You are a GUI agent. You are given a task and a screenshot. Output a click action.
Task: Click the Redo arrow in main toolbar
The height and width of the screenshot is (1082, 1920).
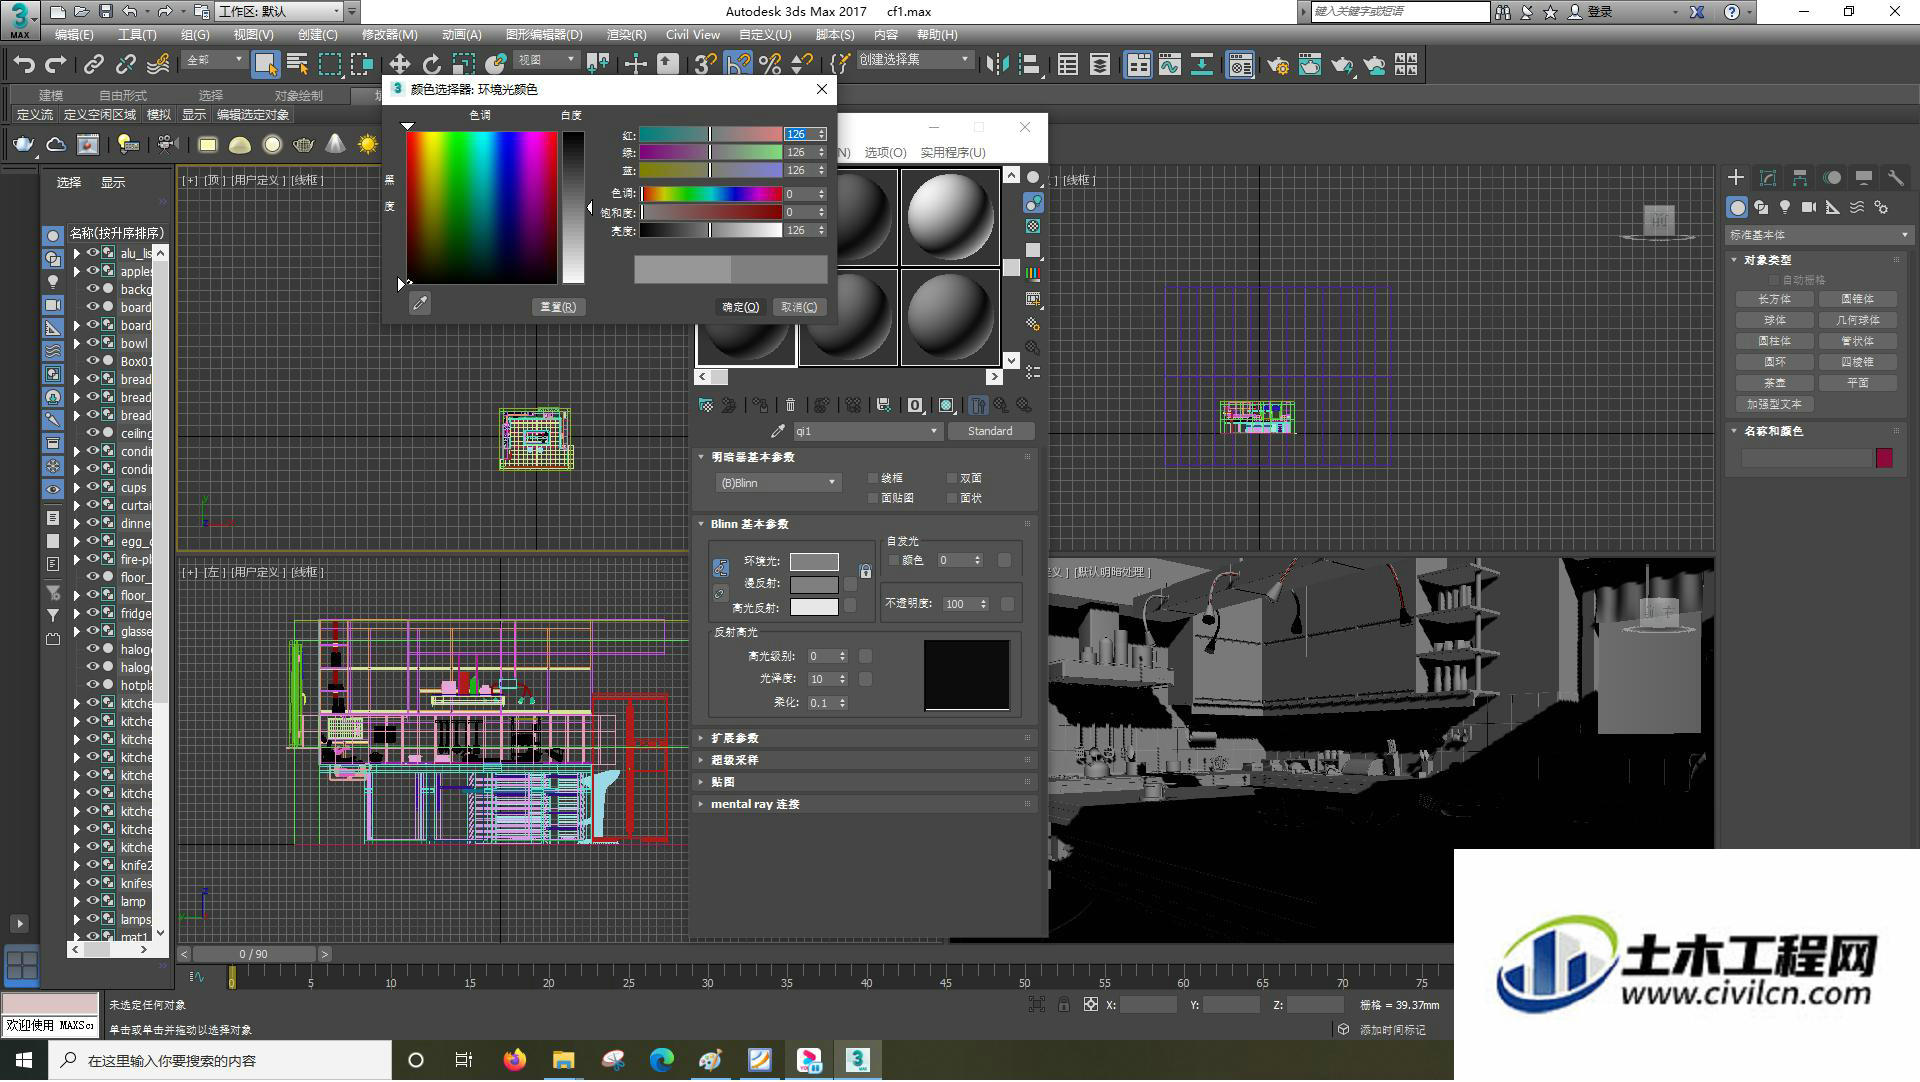pyautogui.click(x=56, y=65)
